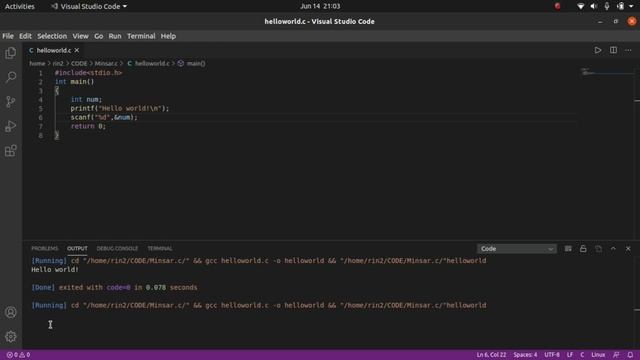Click the return 0; line
The height and width of the screenshot is (360, 640).
[x=88, y=127]
